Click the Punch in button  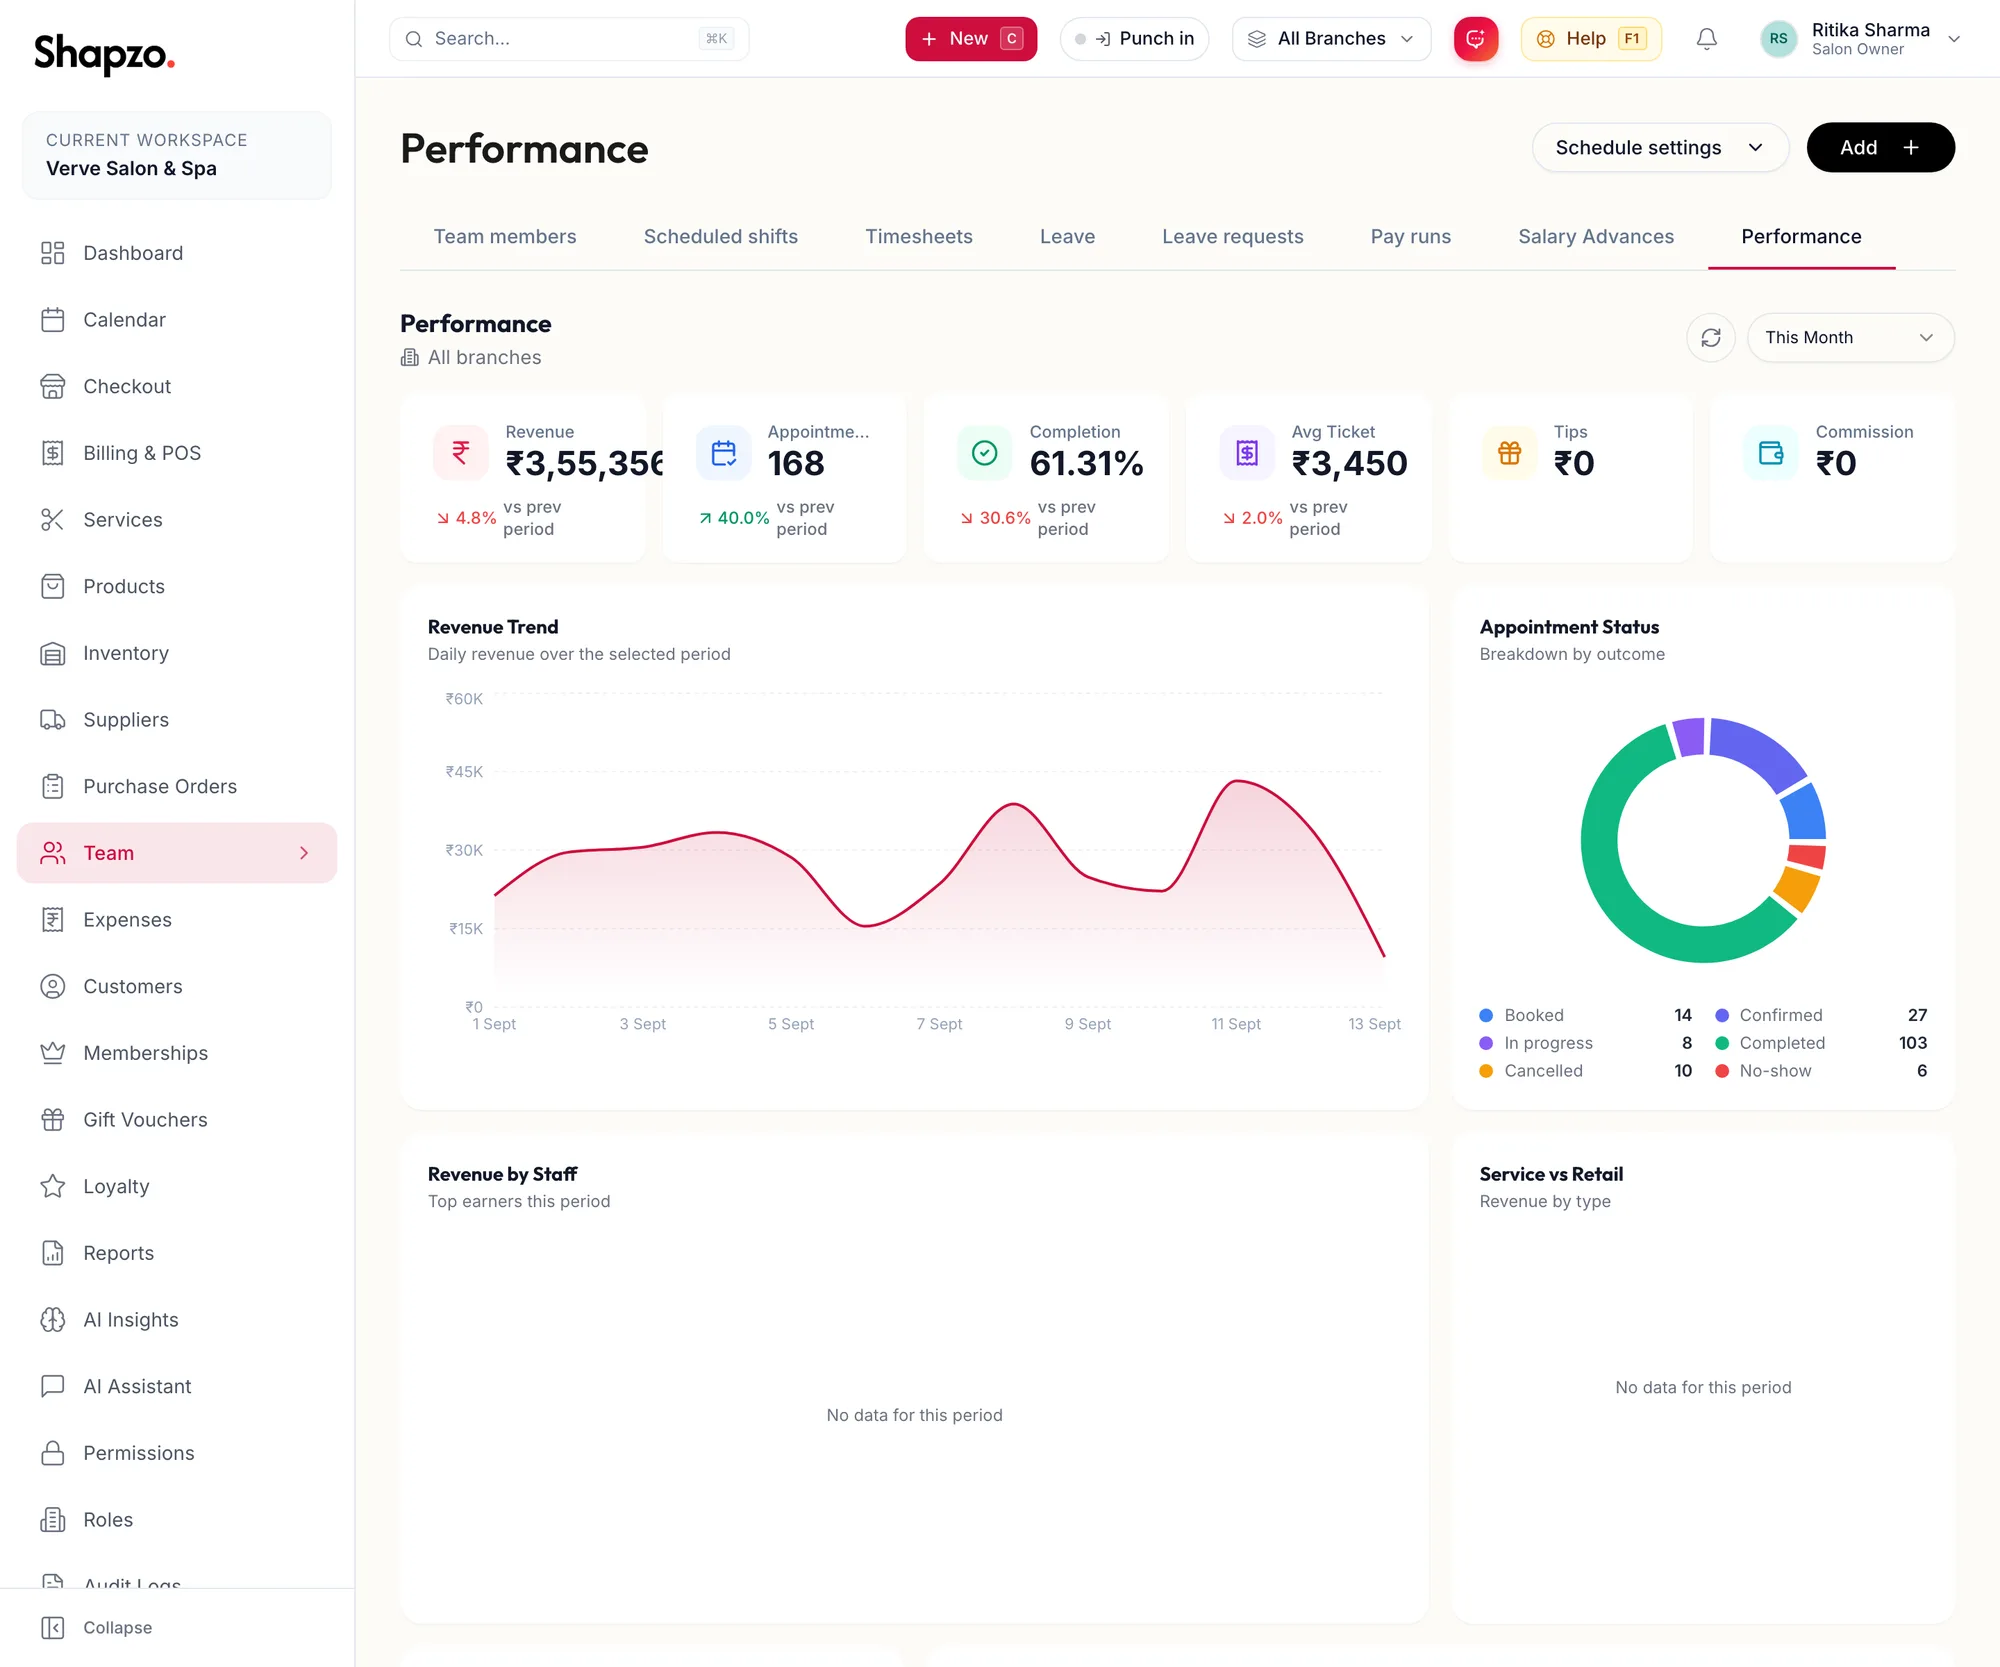click(x=1134, y=39)
